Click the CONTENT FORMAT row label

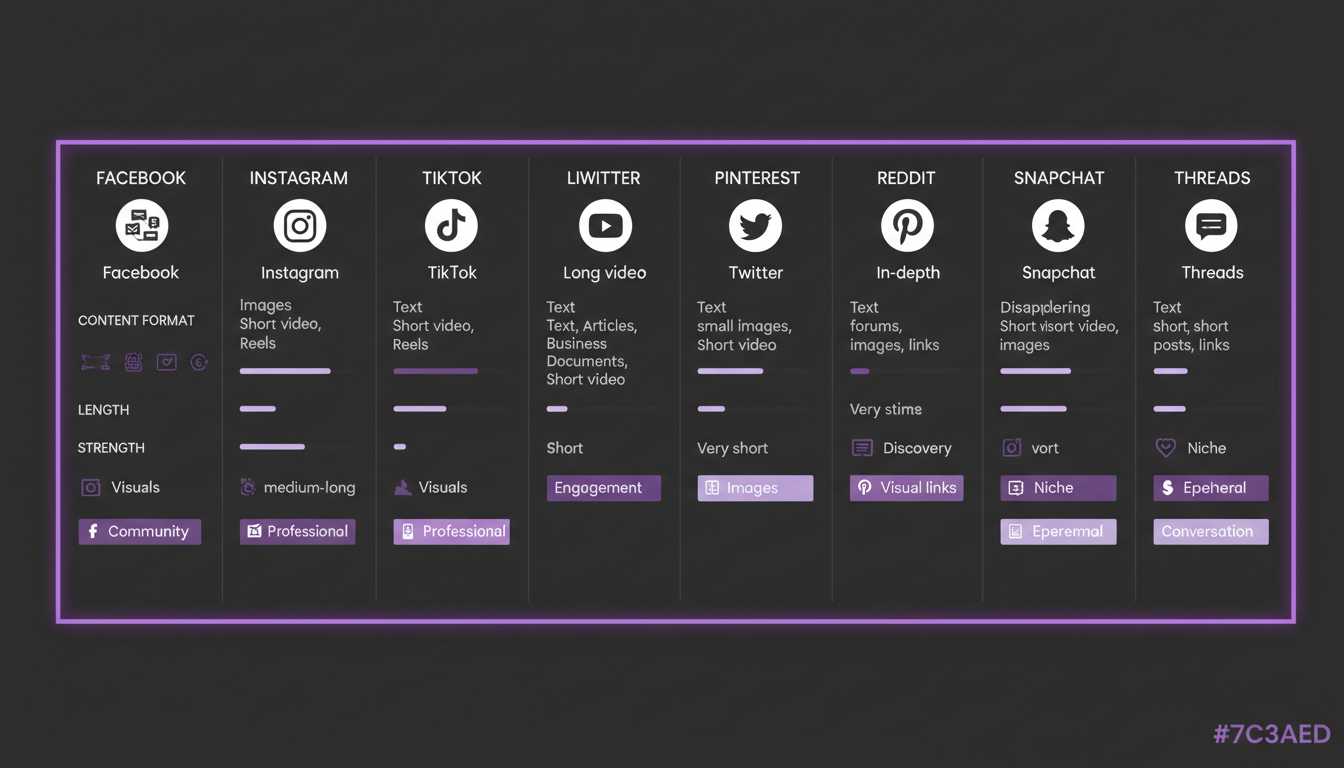[136, 321]
